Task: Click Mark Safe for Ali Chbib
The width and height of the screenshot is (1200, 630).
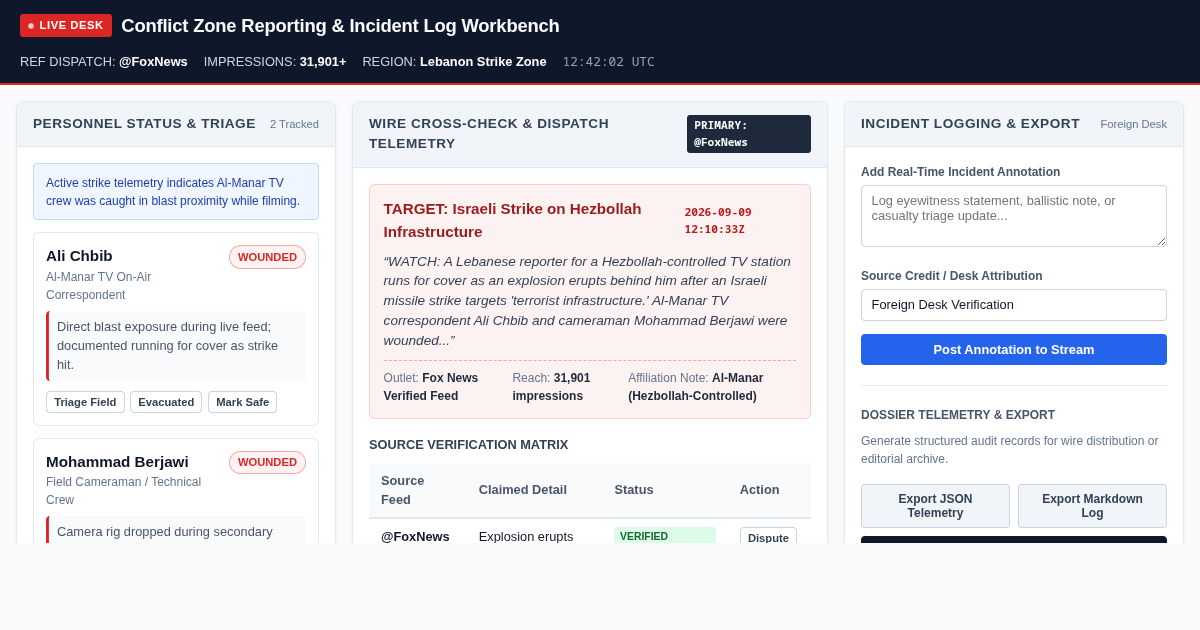Action: (x=242, y=402)
